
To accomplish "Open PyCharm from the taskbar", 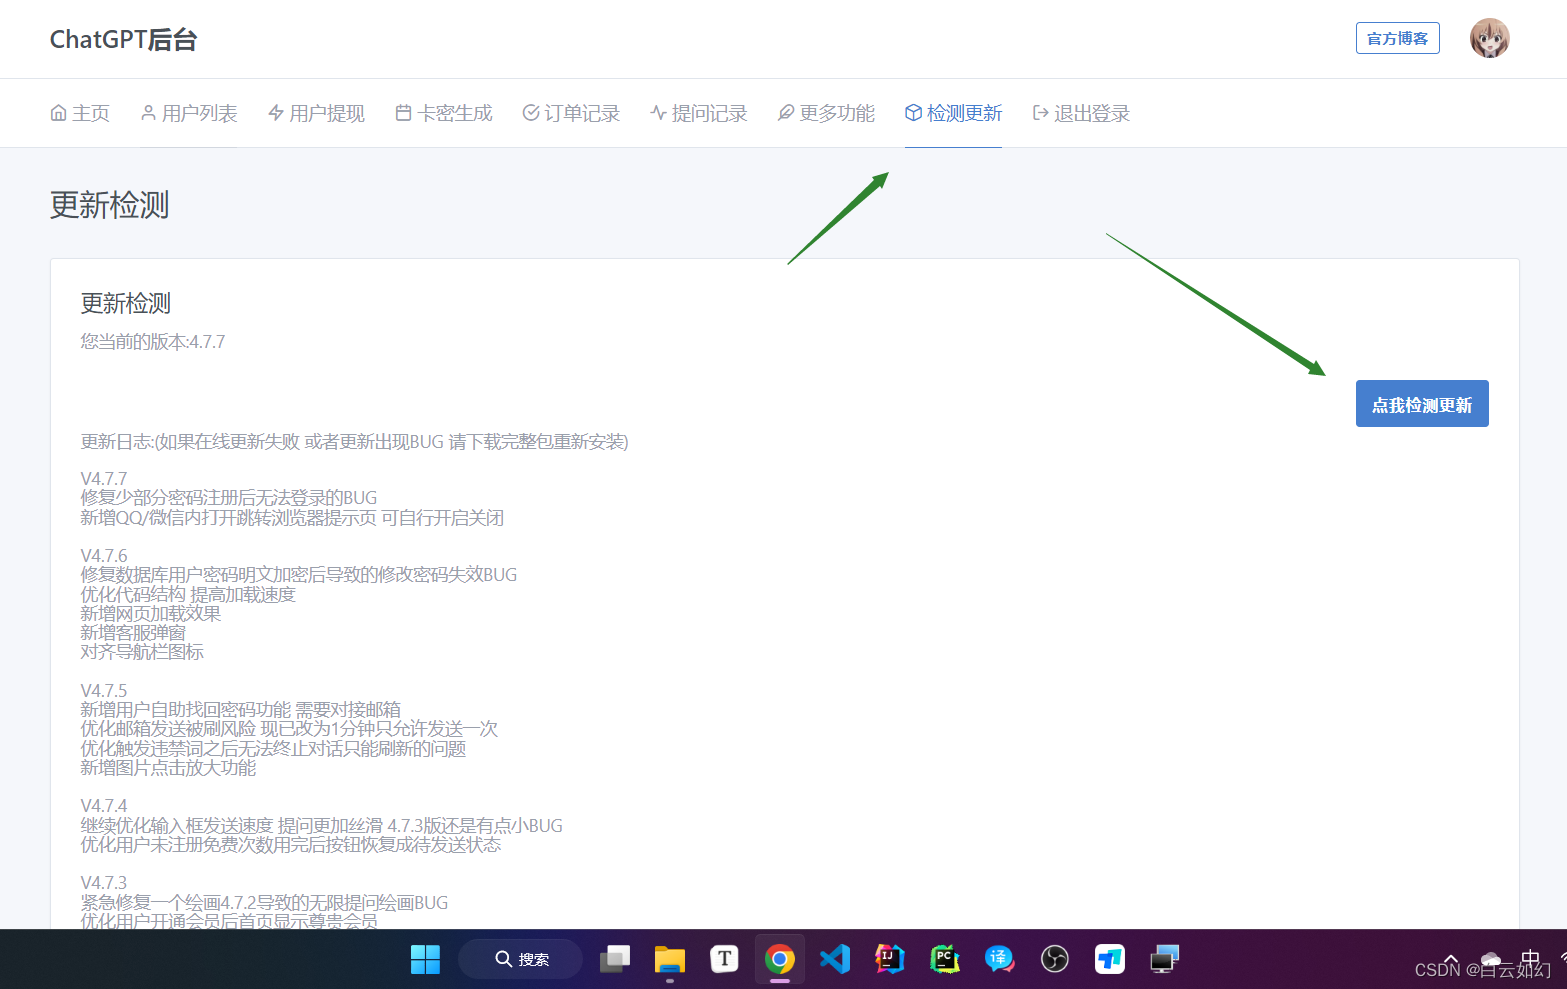I will tap(945, 959).
